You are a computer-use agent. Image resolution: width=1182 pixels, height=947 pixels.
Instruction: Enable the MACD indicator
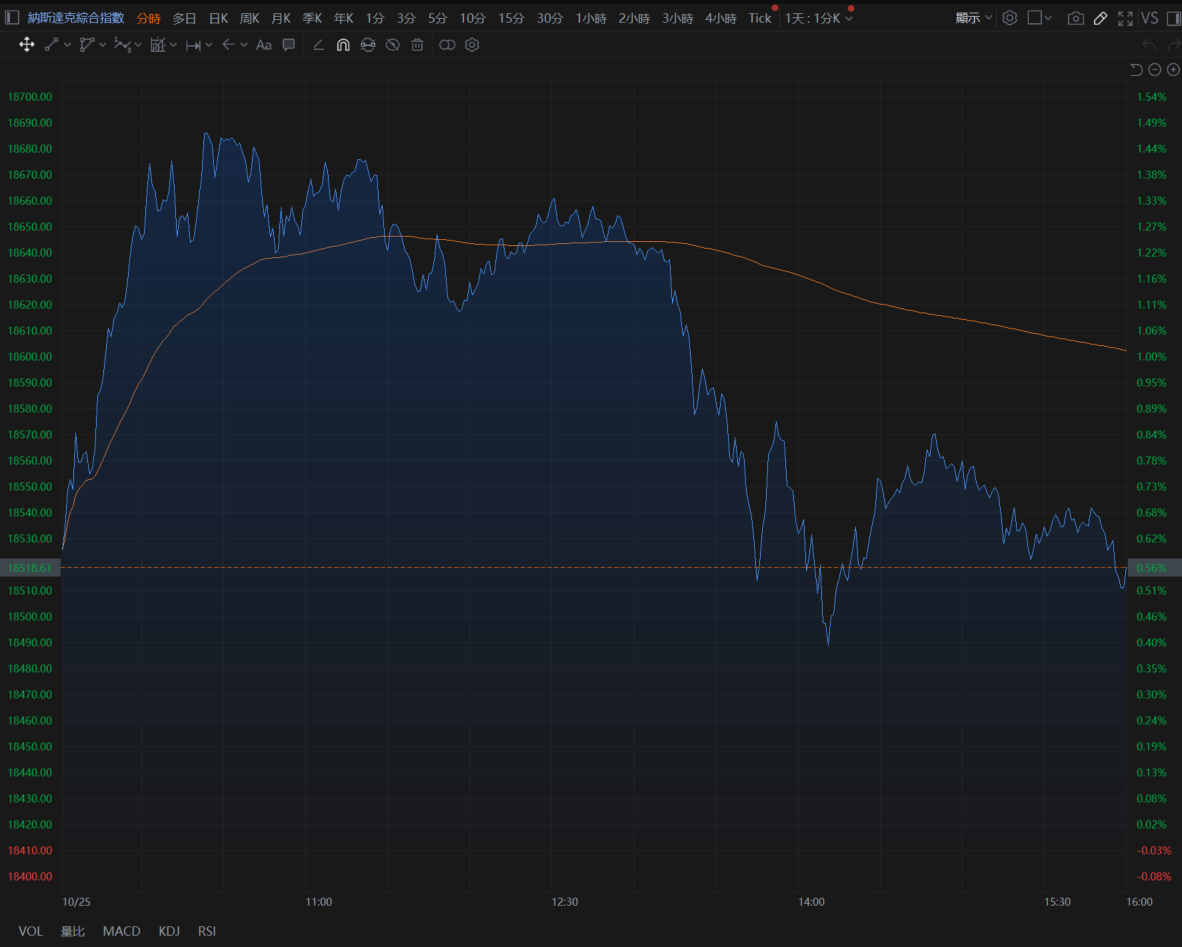(x=121, y=931)
